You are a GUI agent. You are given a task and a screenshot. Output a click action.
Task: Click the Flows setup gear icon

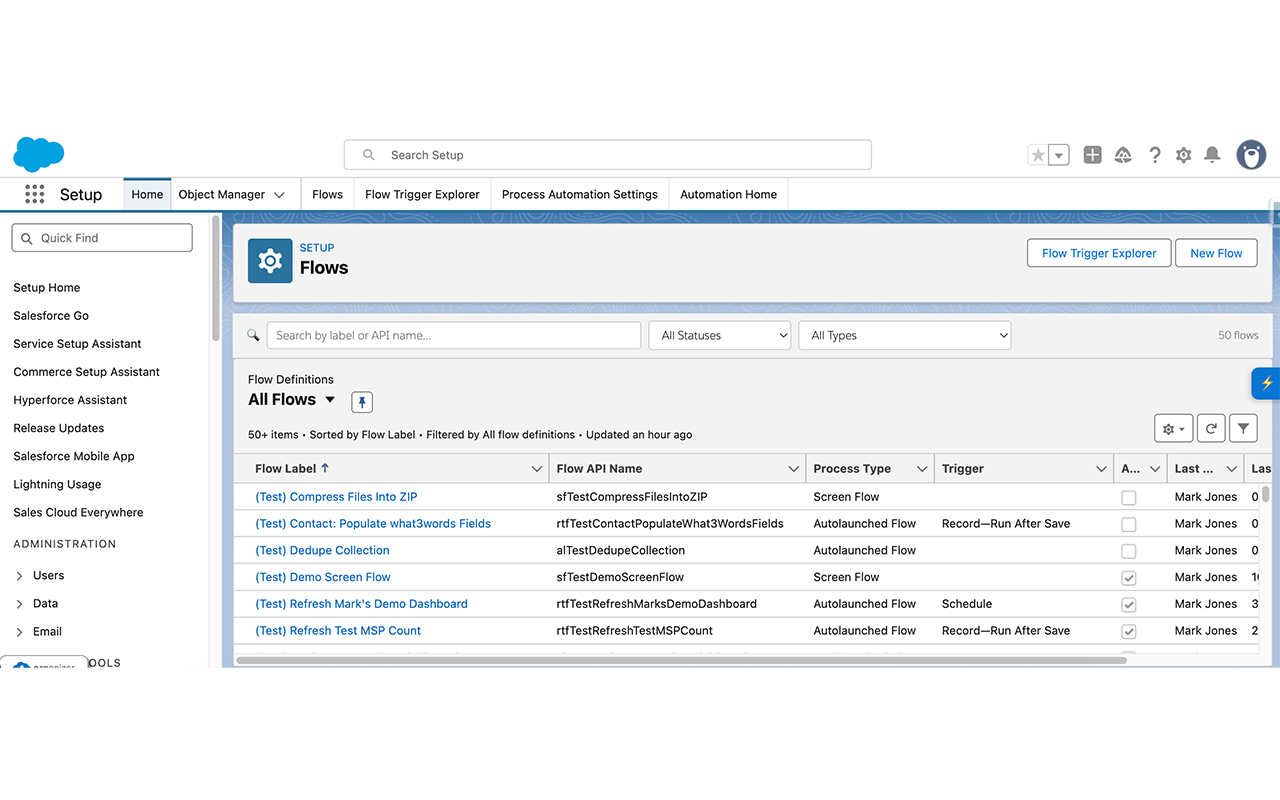point(270,261)
